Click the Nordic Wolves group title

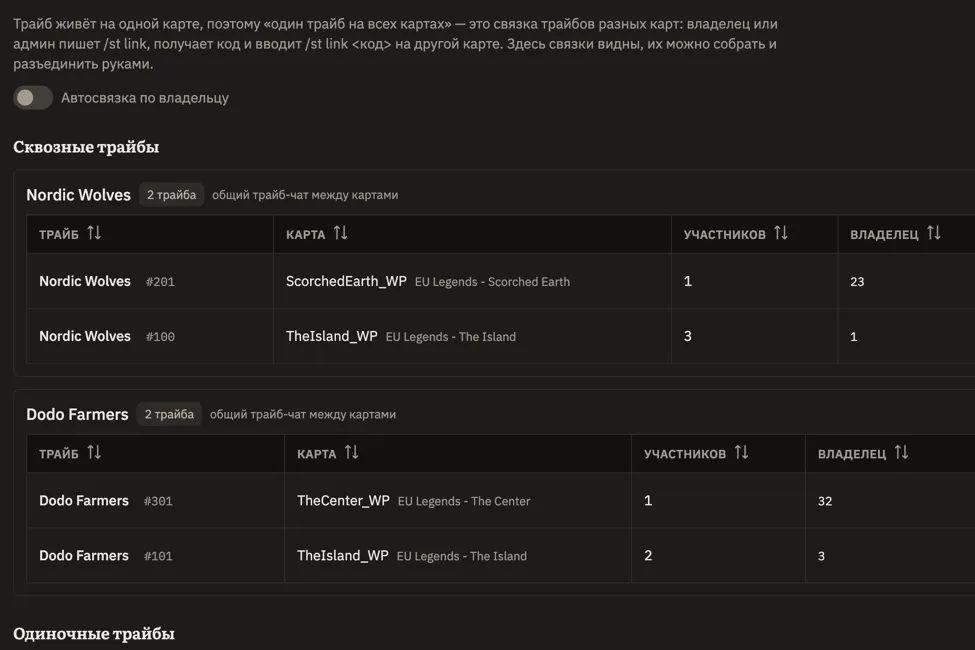pos(78,195)
